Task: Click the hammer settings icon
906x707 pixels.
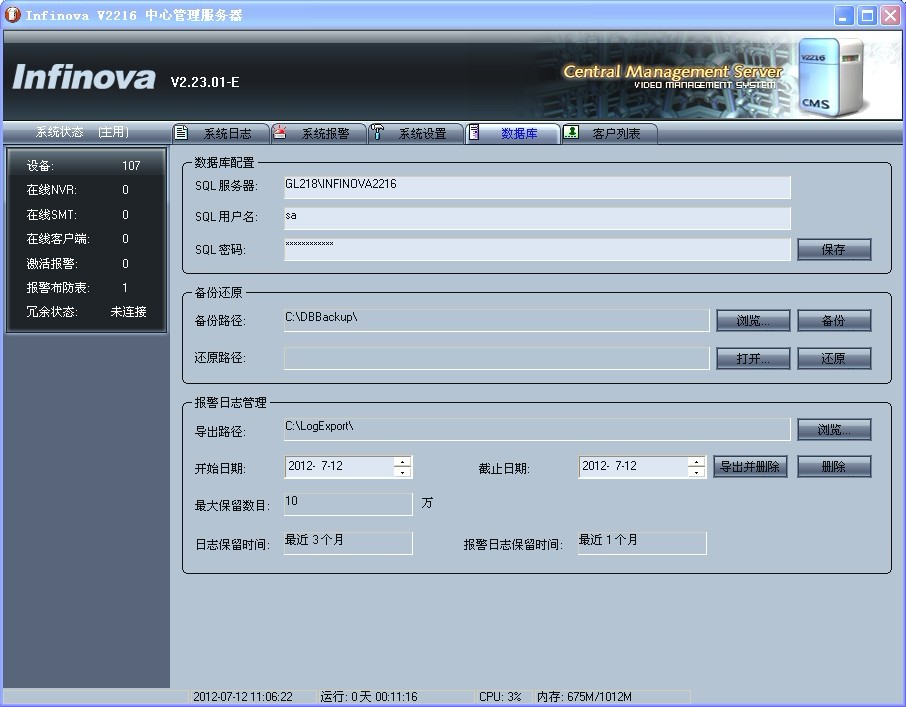Action: 377,132
